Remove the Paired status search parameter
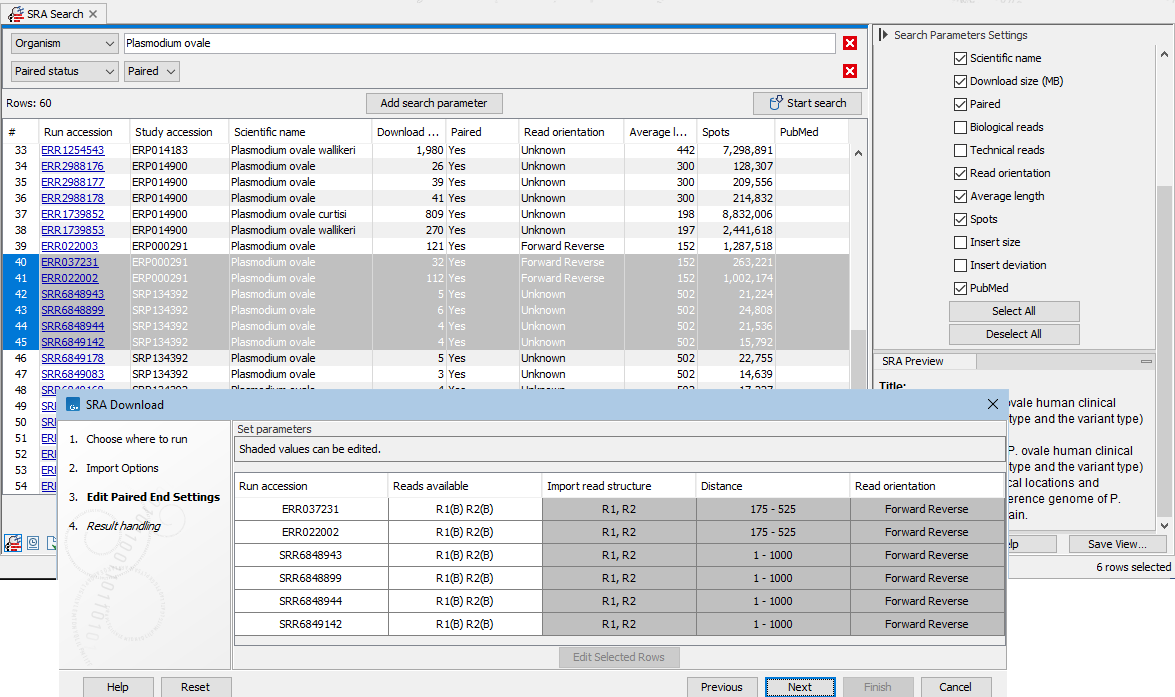Image resolution: width=1175 pixels, height=697 pixels. [850, 71]
